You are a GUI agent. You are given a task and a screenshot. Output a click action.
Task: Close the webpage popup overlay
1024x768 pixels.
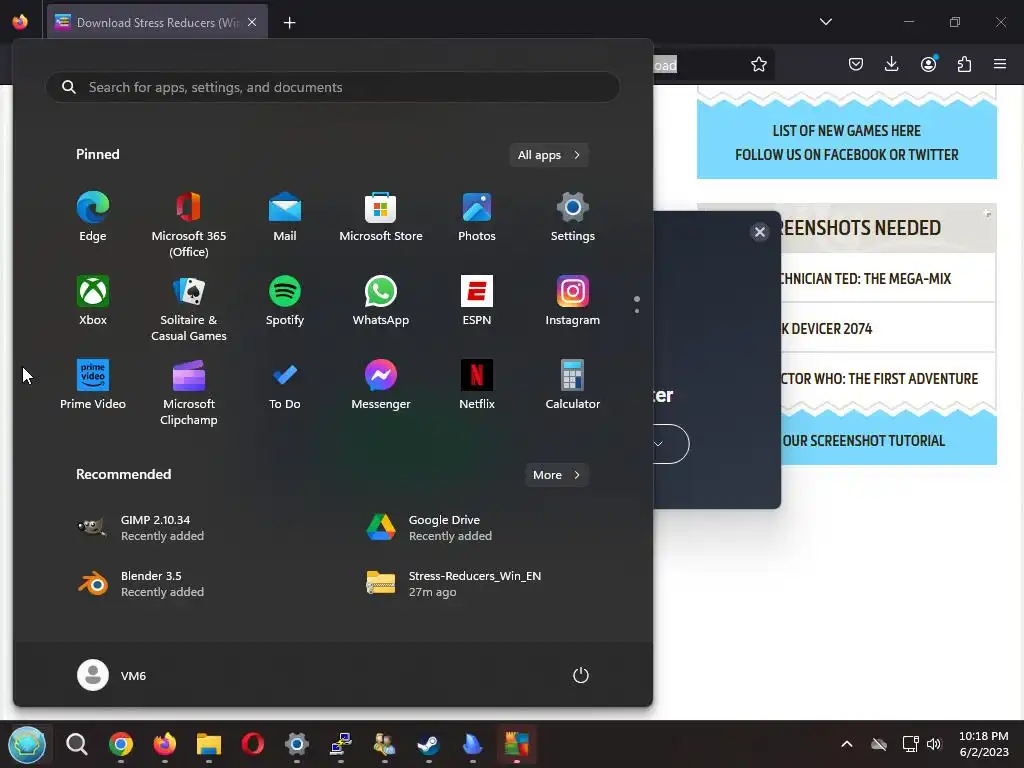(760, 232)
